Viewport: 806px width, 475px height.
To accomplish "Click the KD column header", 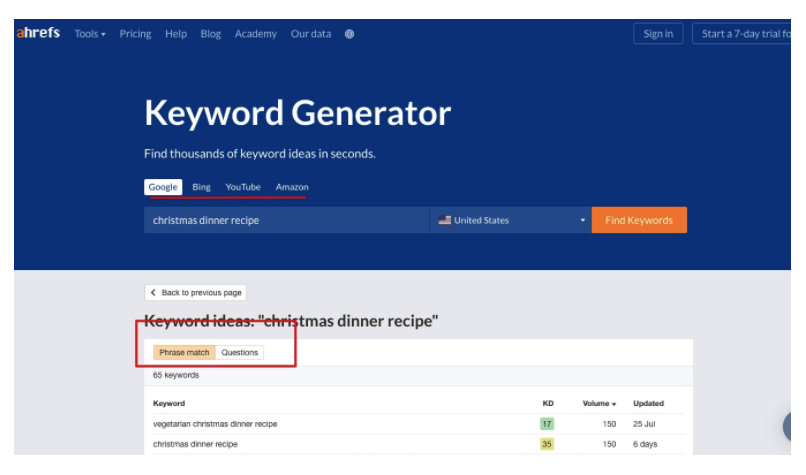I will click(x=548, y=404).
